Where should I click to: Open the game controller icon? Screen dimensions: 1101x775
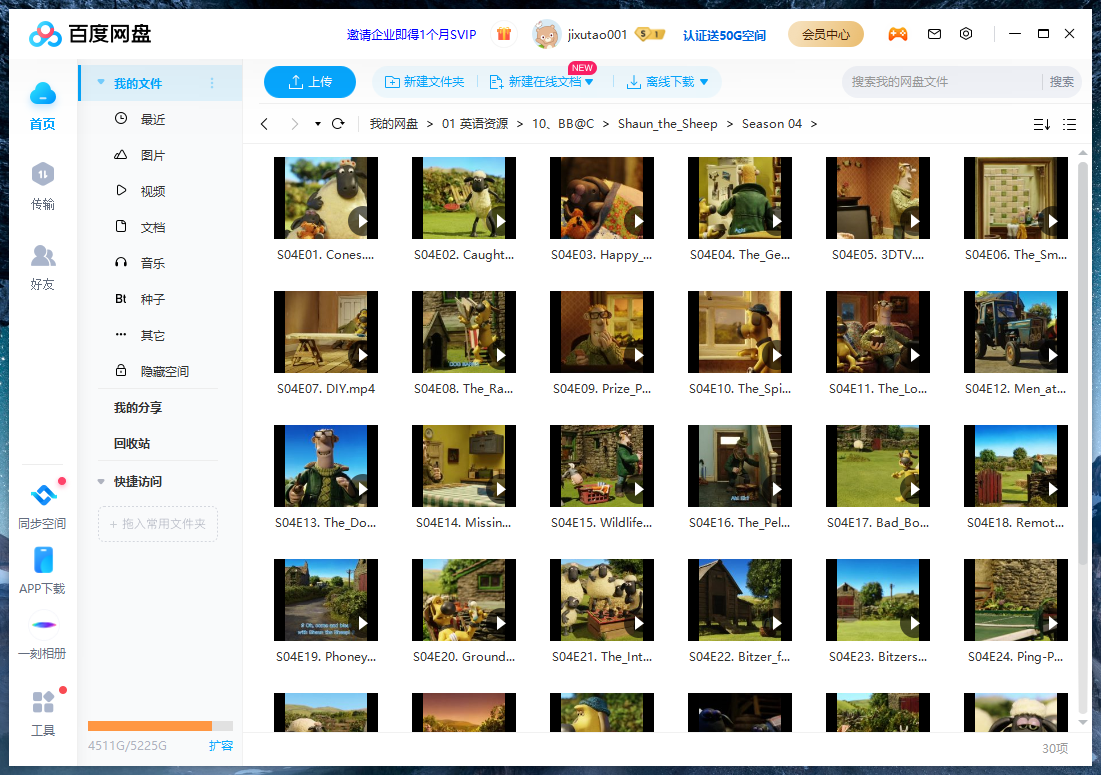tap(897, 34)
